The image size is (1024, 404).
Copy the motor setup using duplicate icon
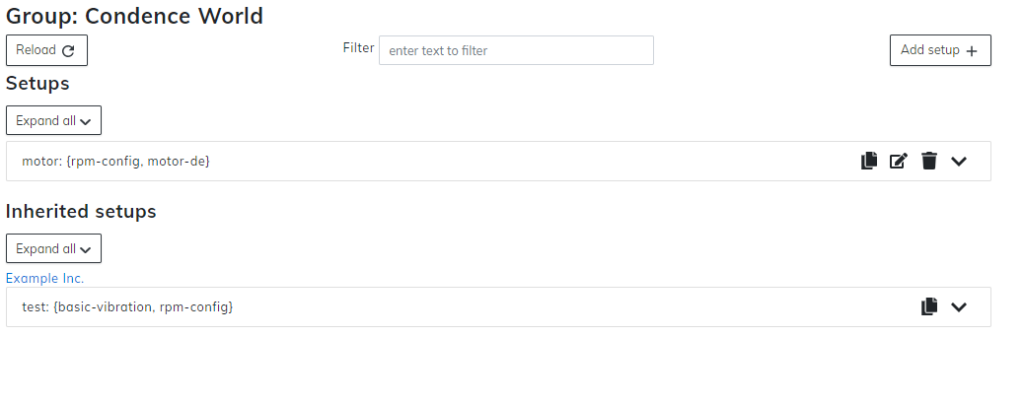tap(869, 161)
